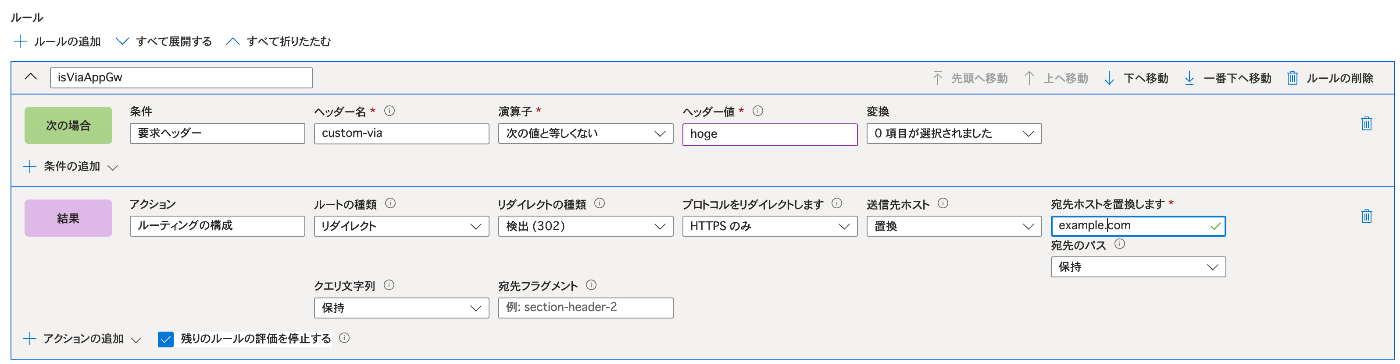Toggle 残りのルールの評価を停止する checkbox

[x=166, y=339]
